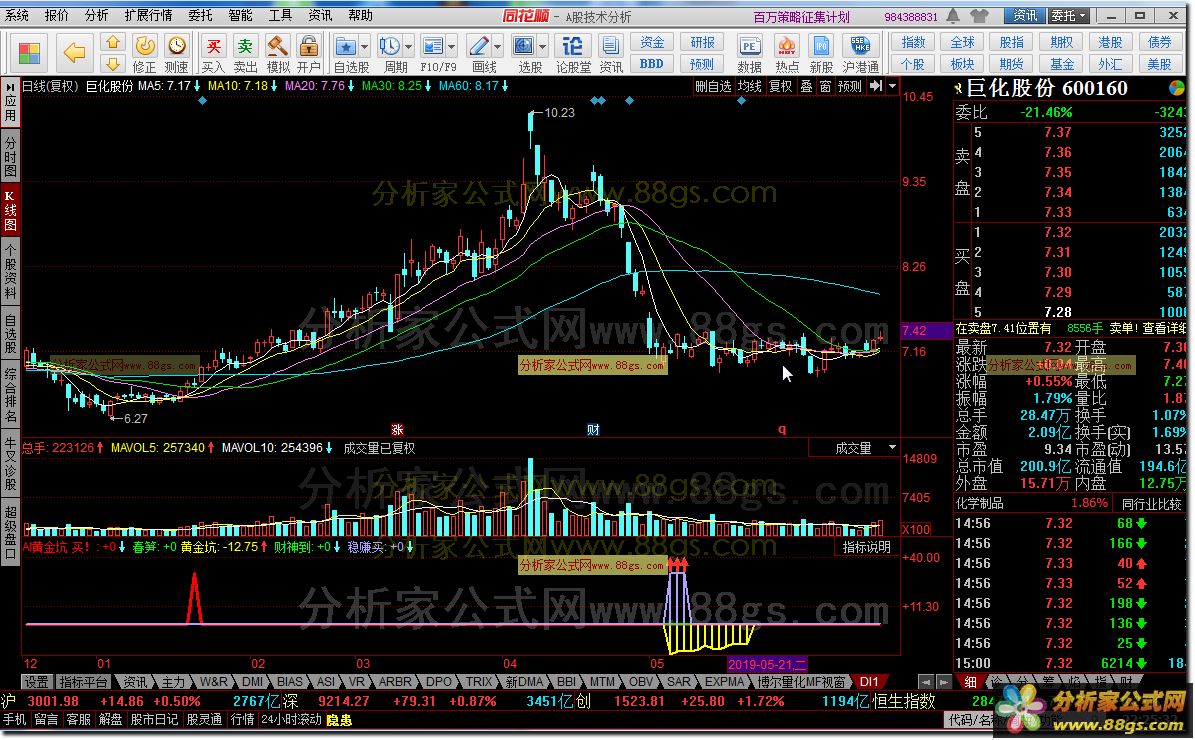Toggle 叠 overlay mode

point(806,86)
